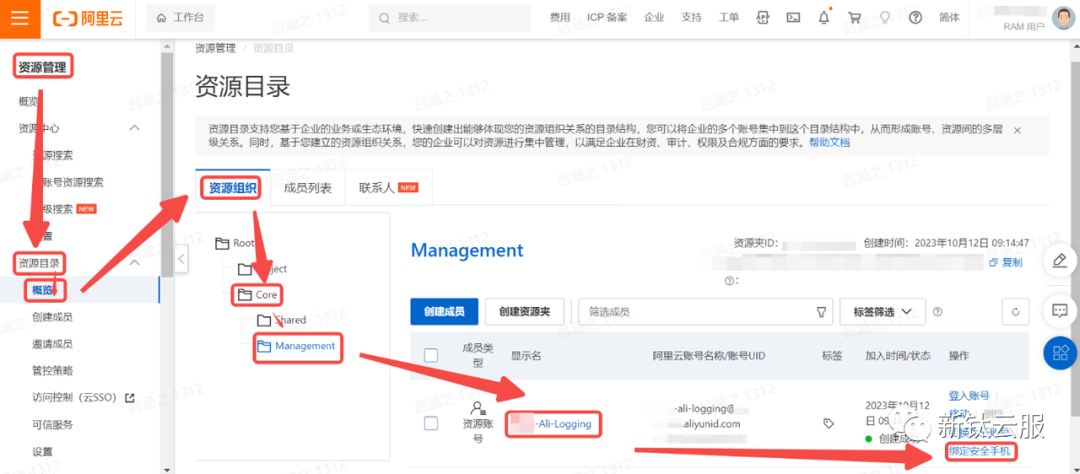Image resolution: width=1080 pixels, height=474 pixels.
Task: Refresh the member list
Action: 1015,311
